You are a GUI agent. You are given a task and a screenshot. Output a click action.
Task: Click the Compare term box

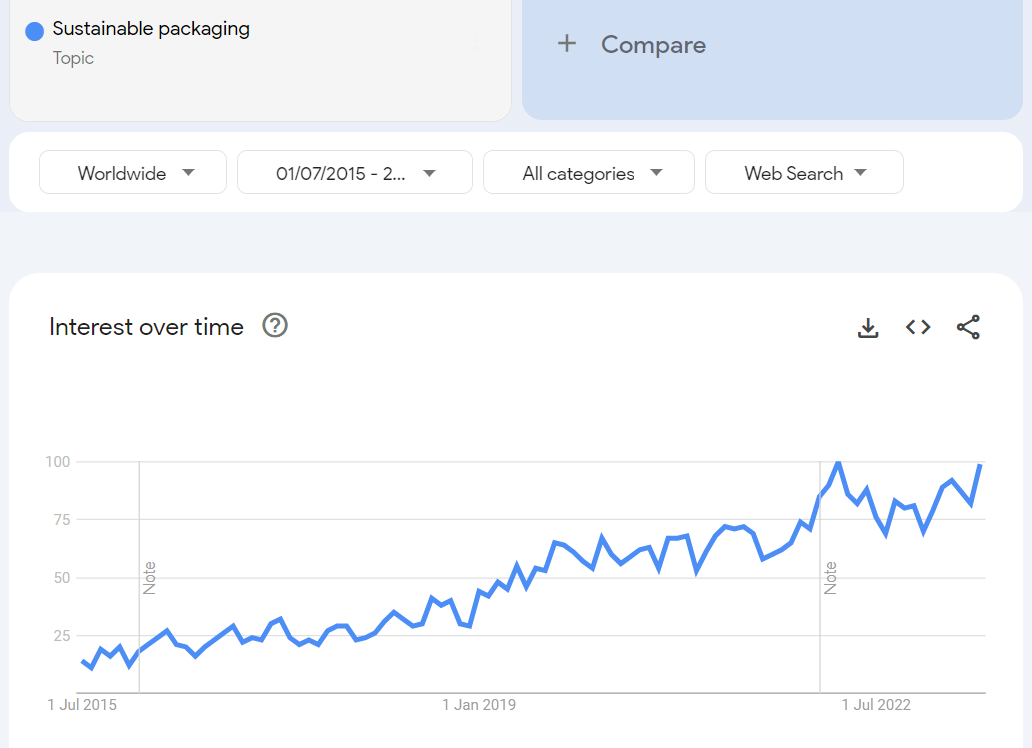click(772, 59)
